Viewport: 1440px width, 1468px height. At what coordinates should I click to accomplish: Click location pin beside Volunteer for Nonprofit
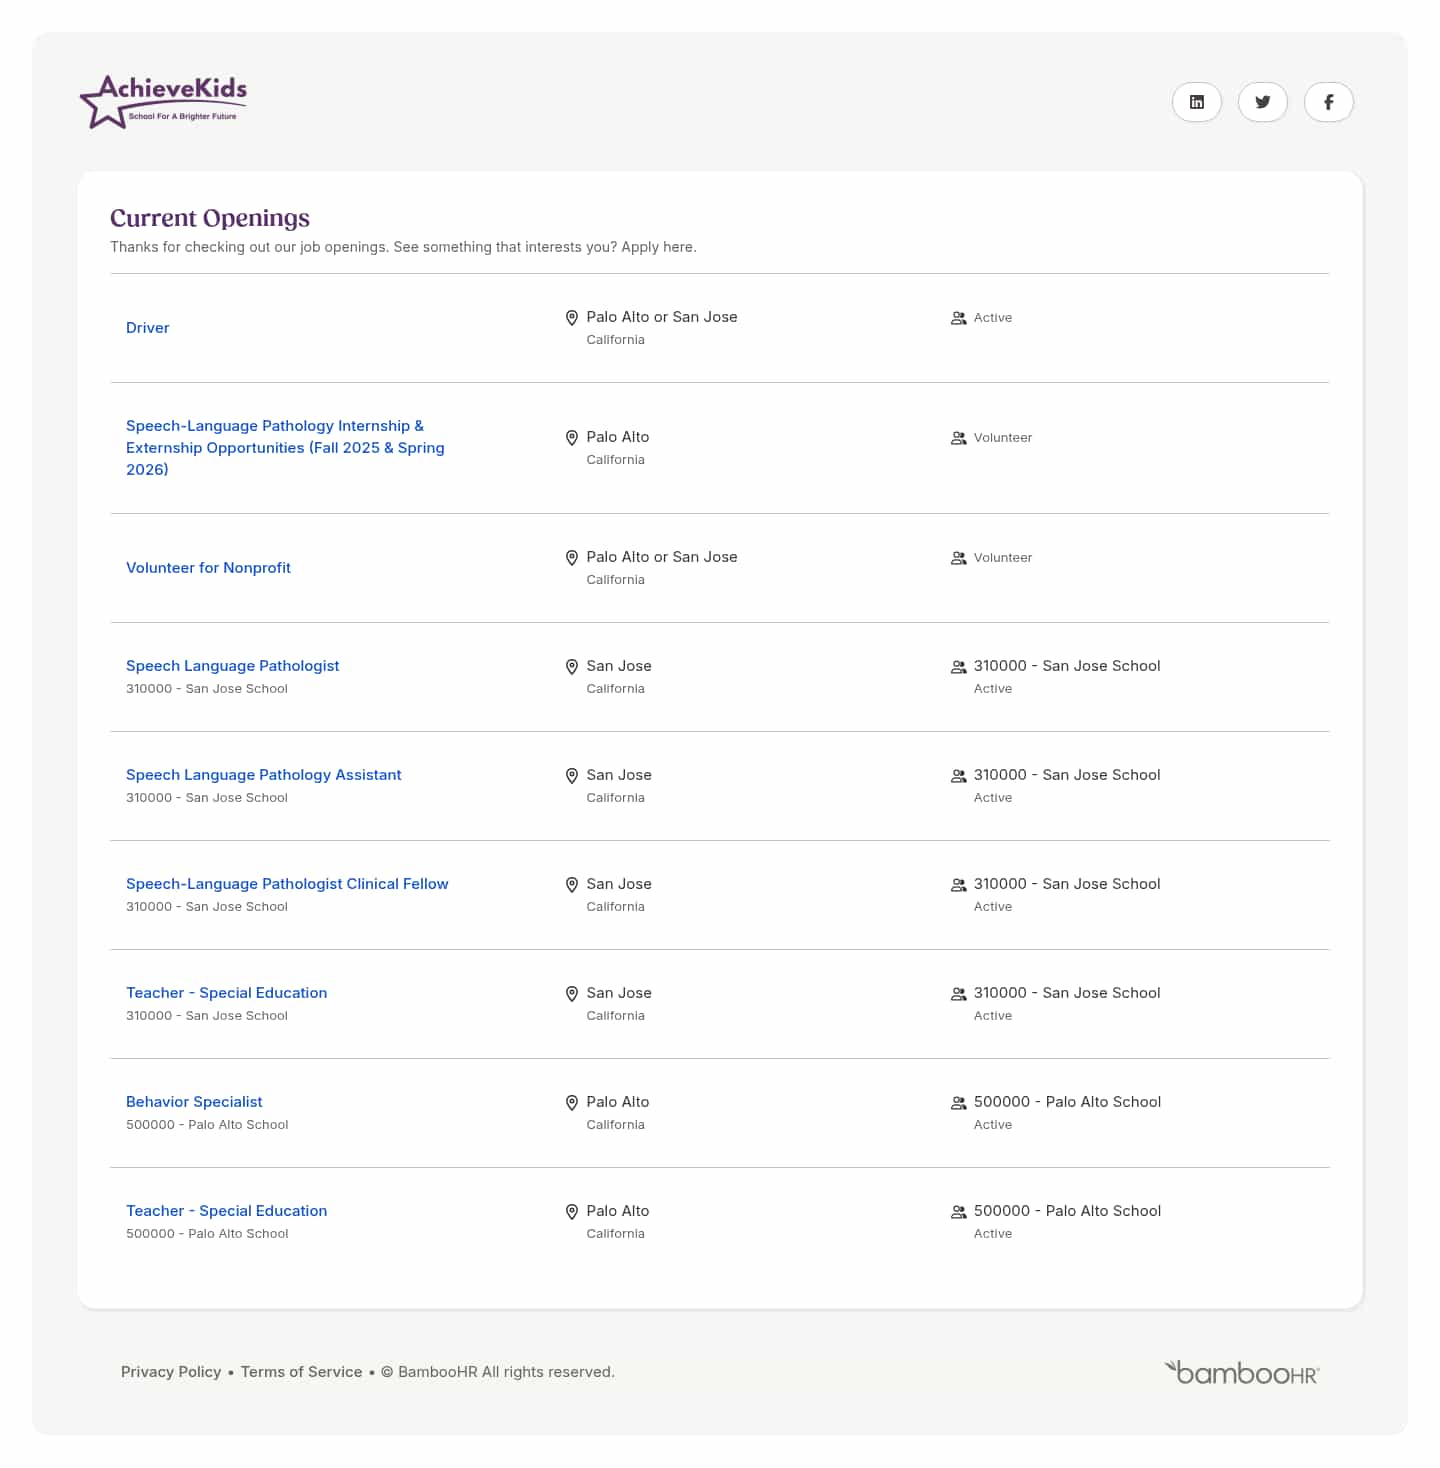click(572, 558)
